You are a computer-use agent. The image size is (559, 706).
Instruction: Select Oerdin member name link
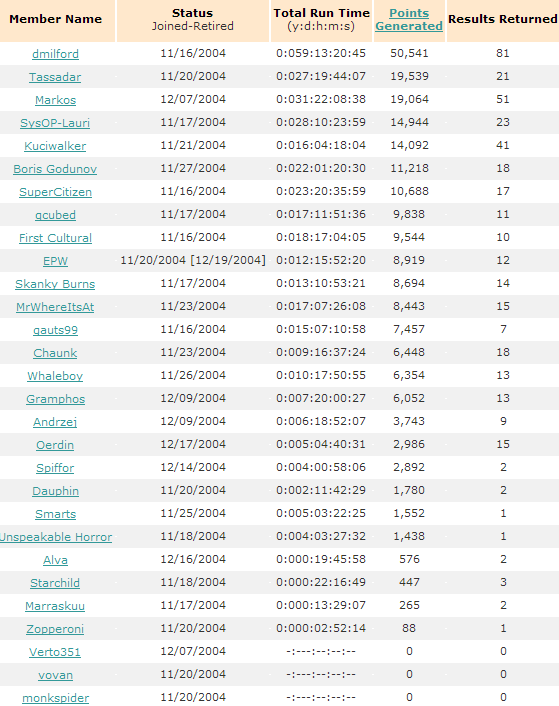point(55,445)
